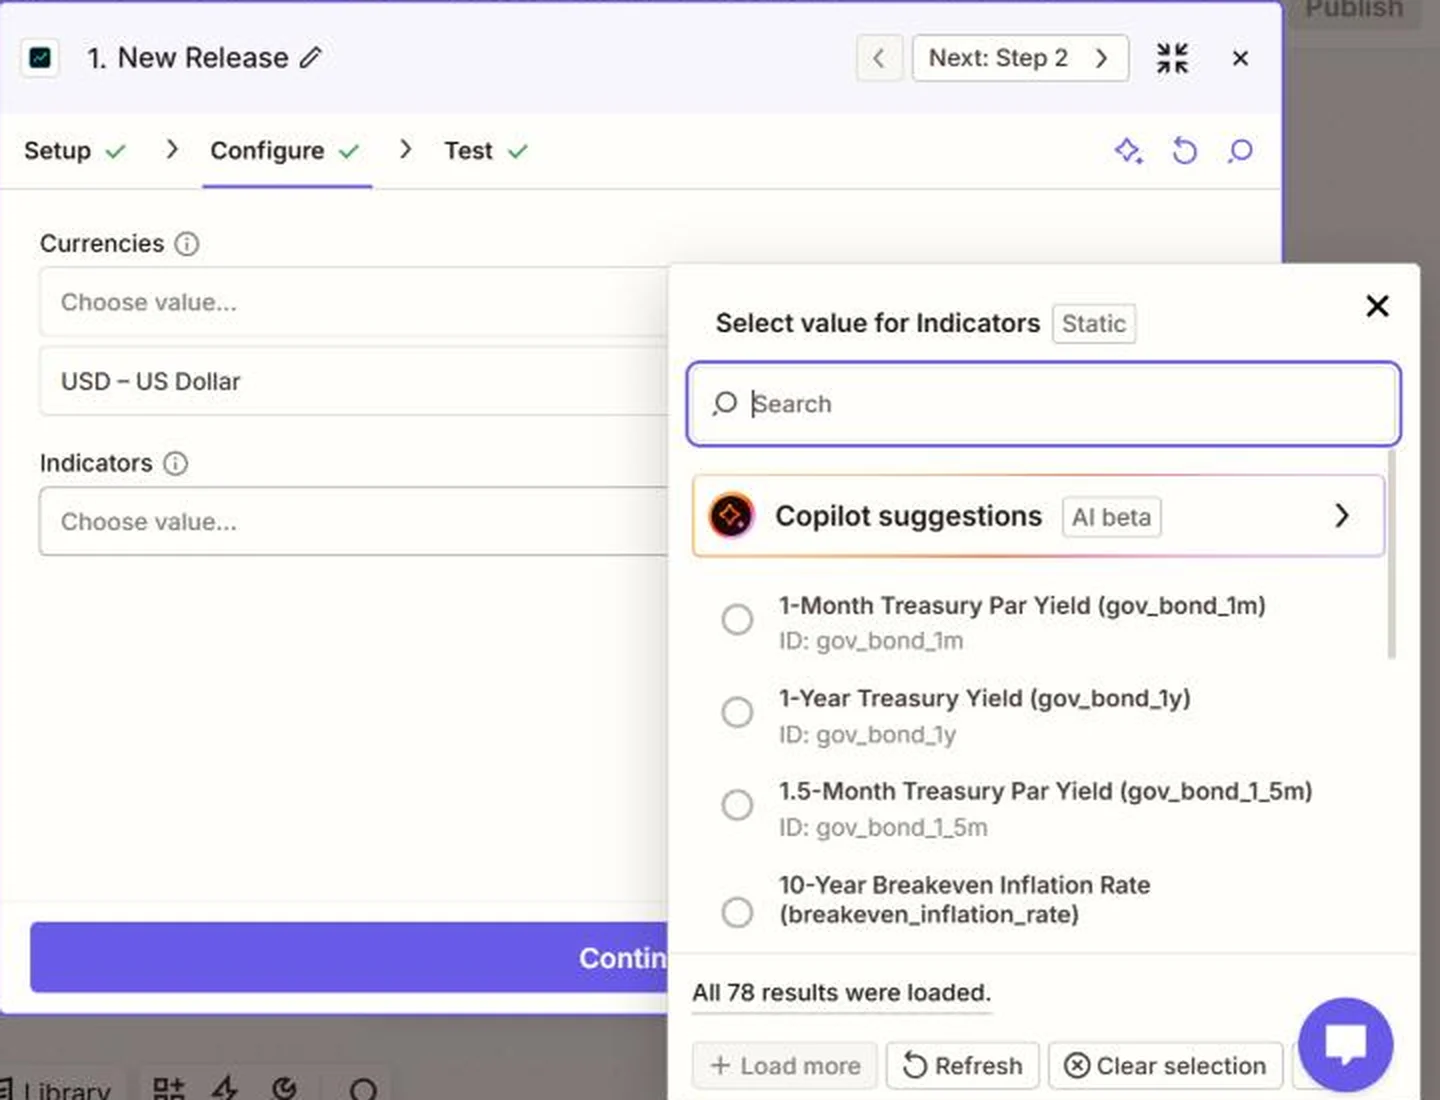
Task: Open Indicators Choose value field
Action: pyautogui.click(x=354, y=521)
